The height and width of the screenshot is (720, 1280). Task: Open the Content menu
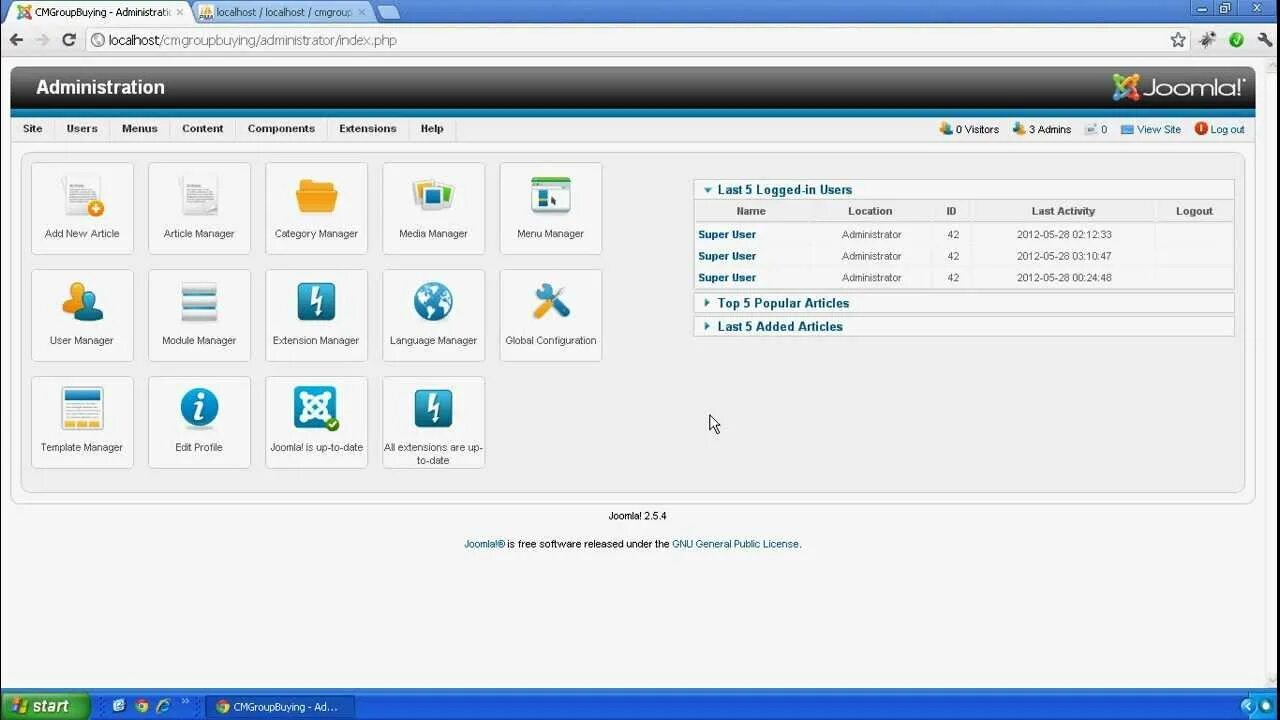pos(203,129)
